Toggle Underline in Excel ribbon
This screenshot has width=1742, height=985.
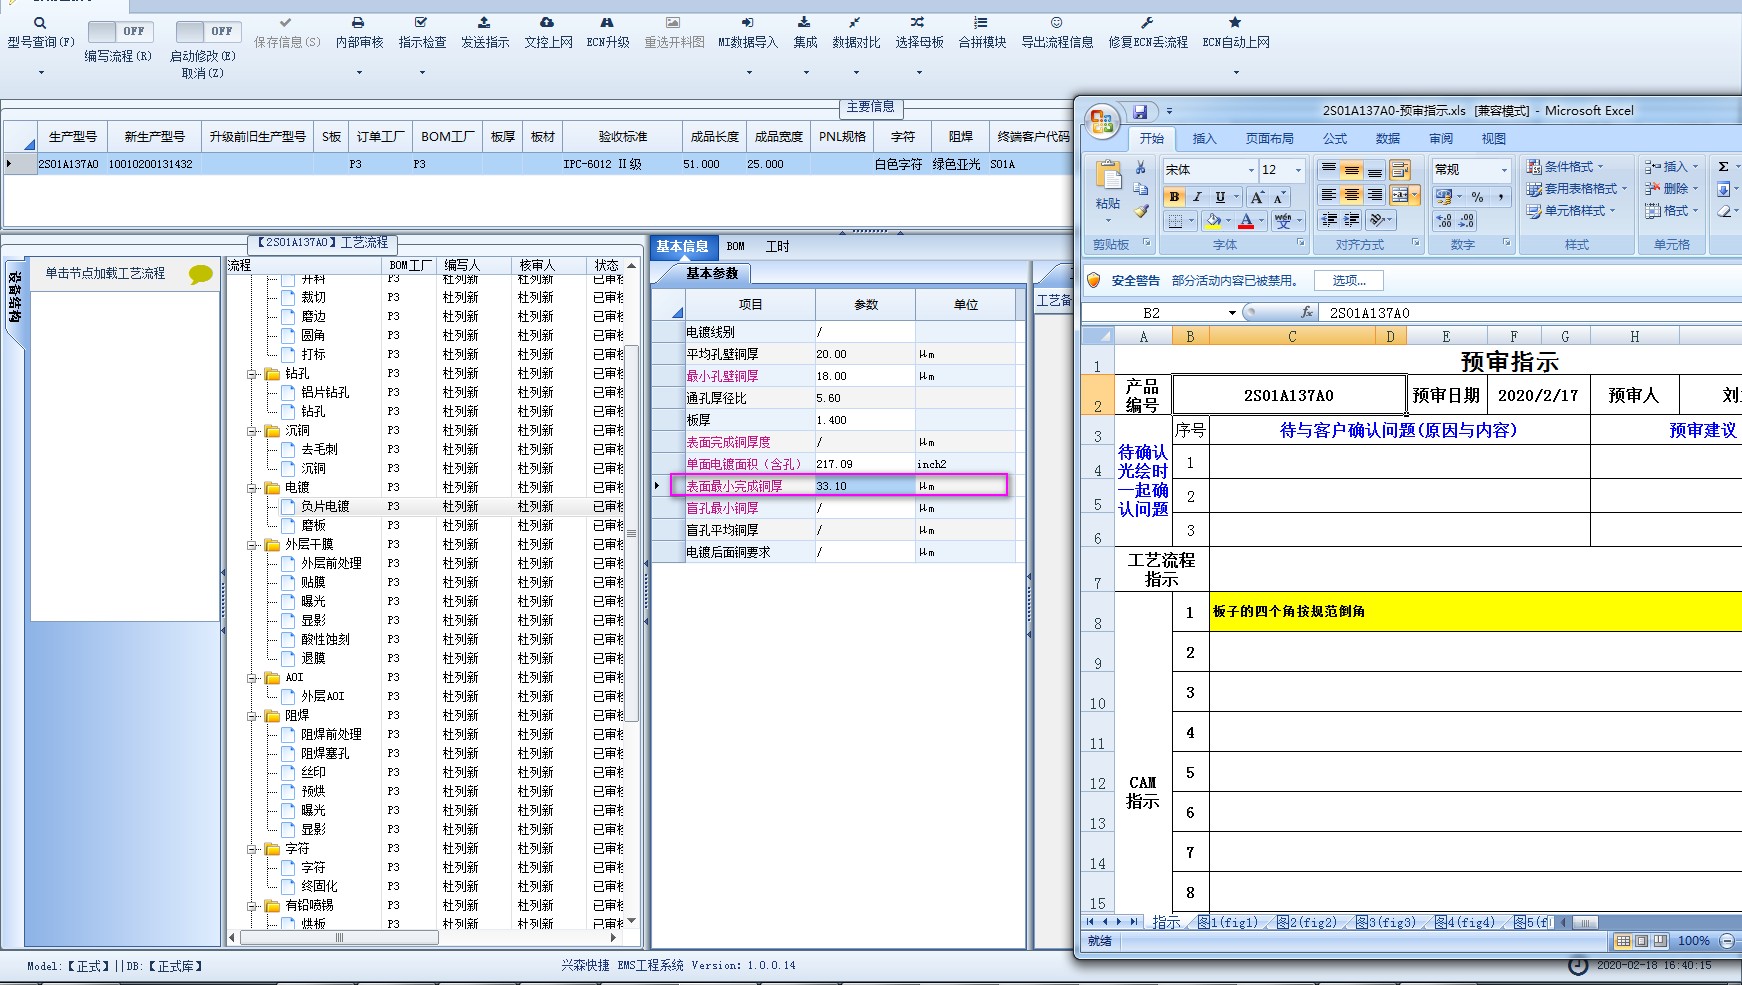[1220, 197]
